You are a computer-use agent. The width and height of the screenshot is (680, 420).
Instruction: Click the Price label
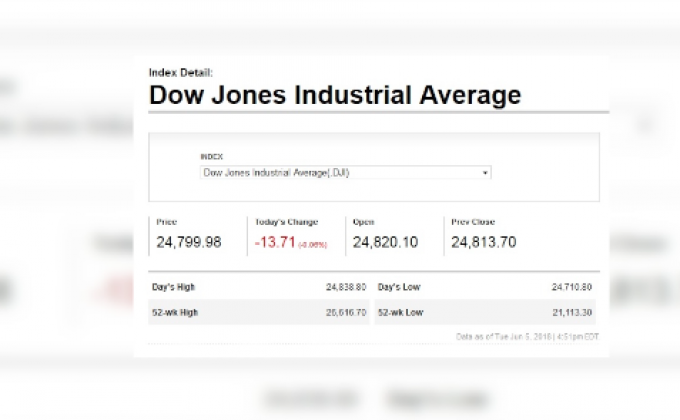166,221
